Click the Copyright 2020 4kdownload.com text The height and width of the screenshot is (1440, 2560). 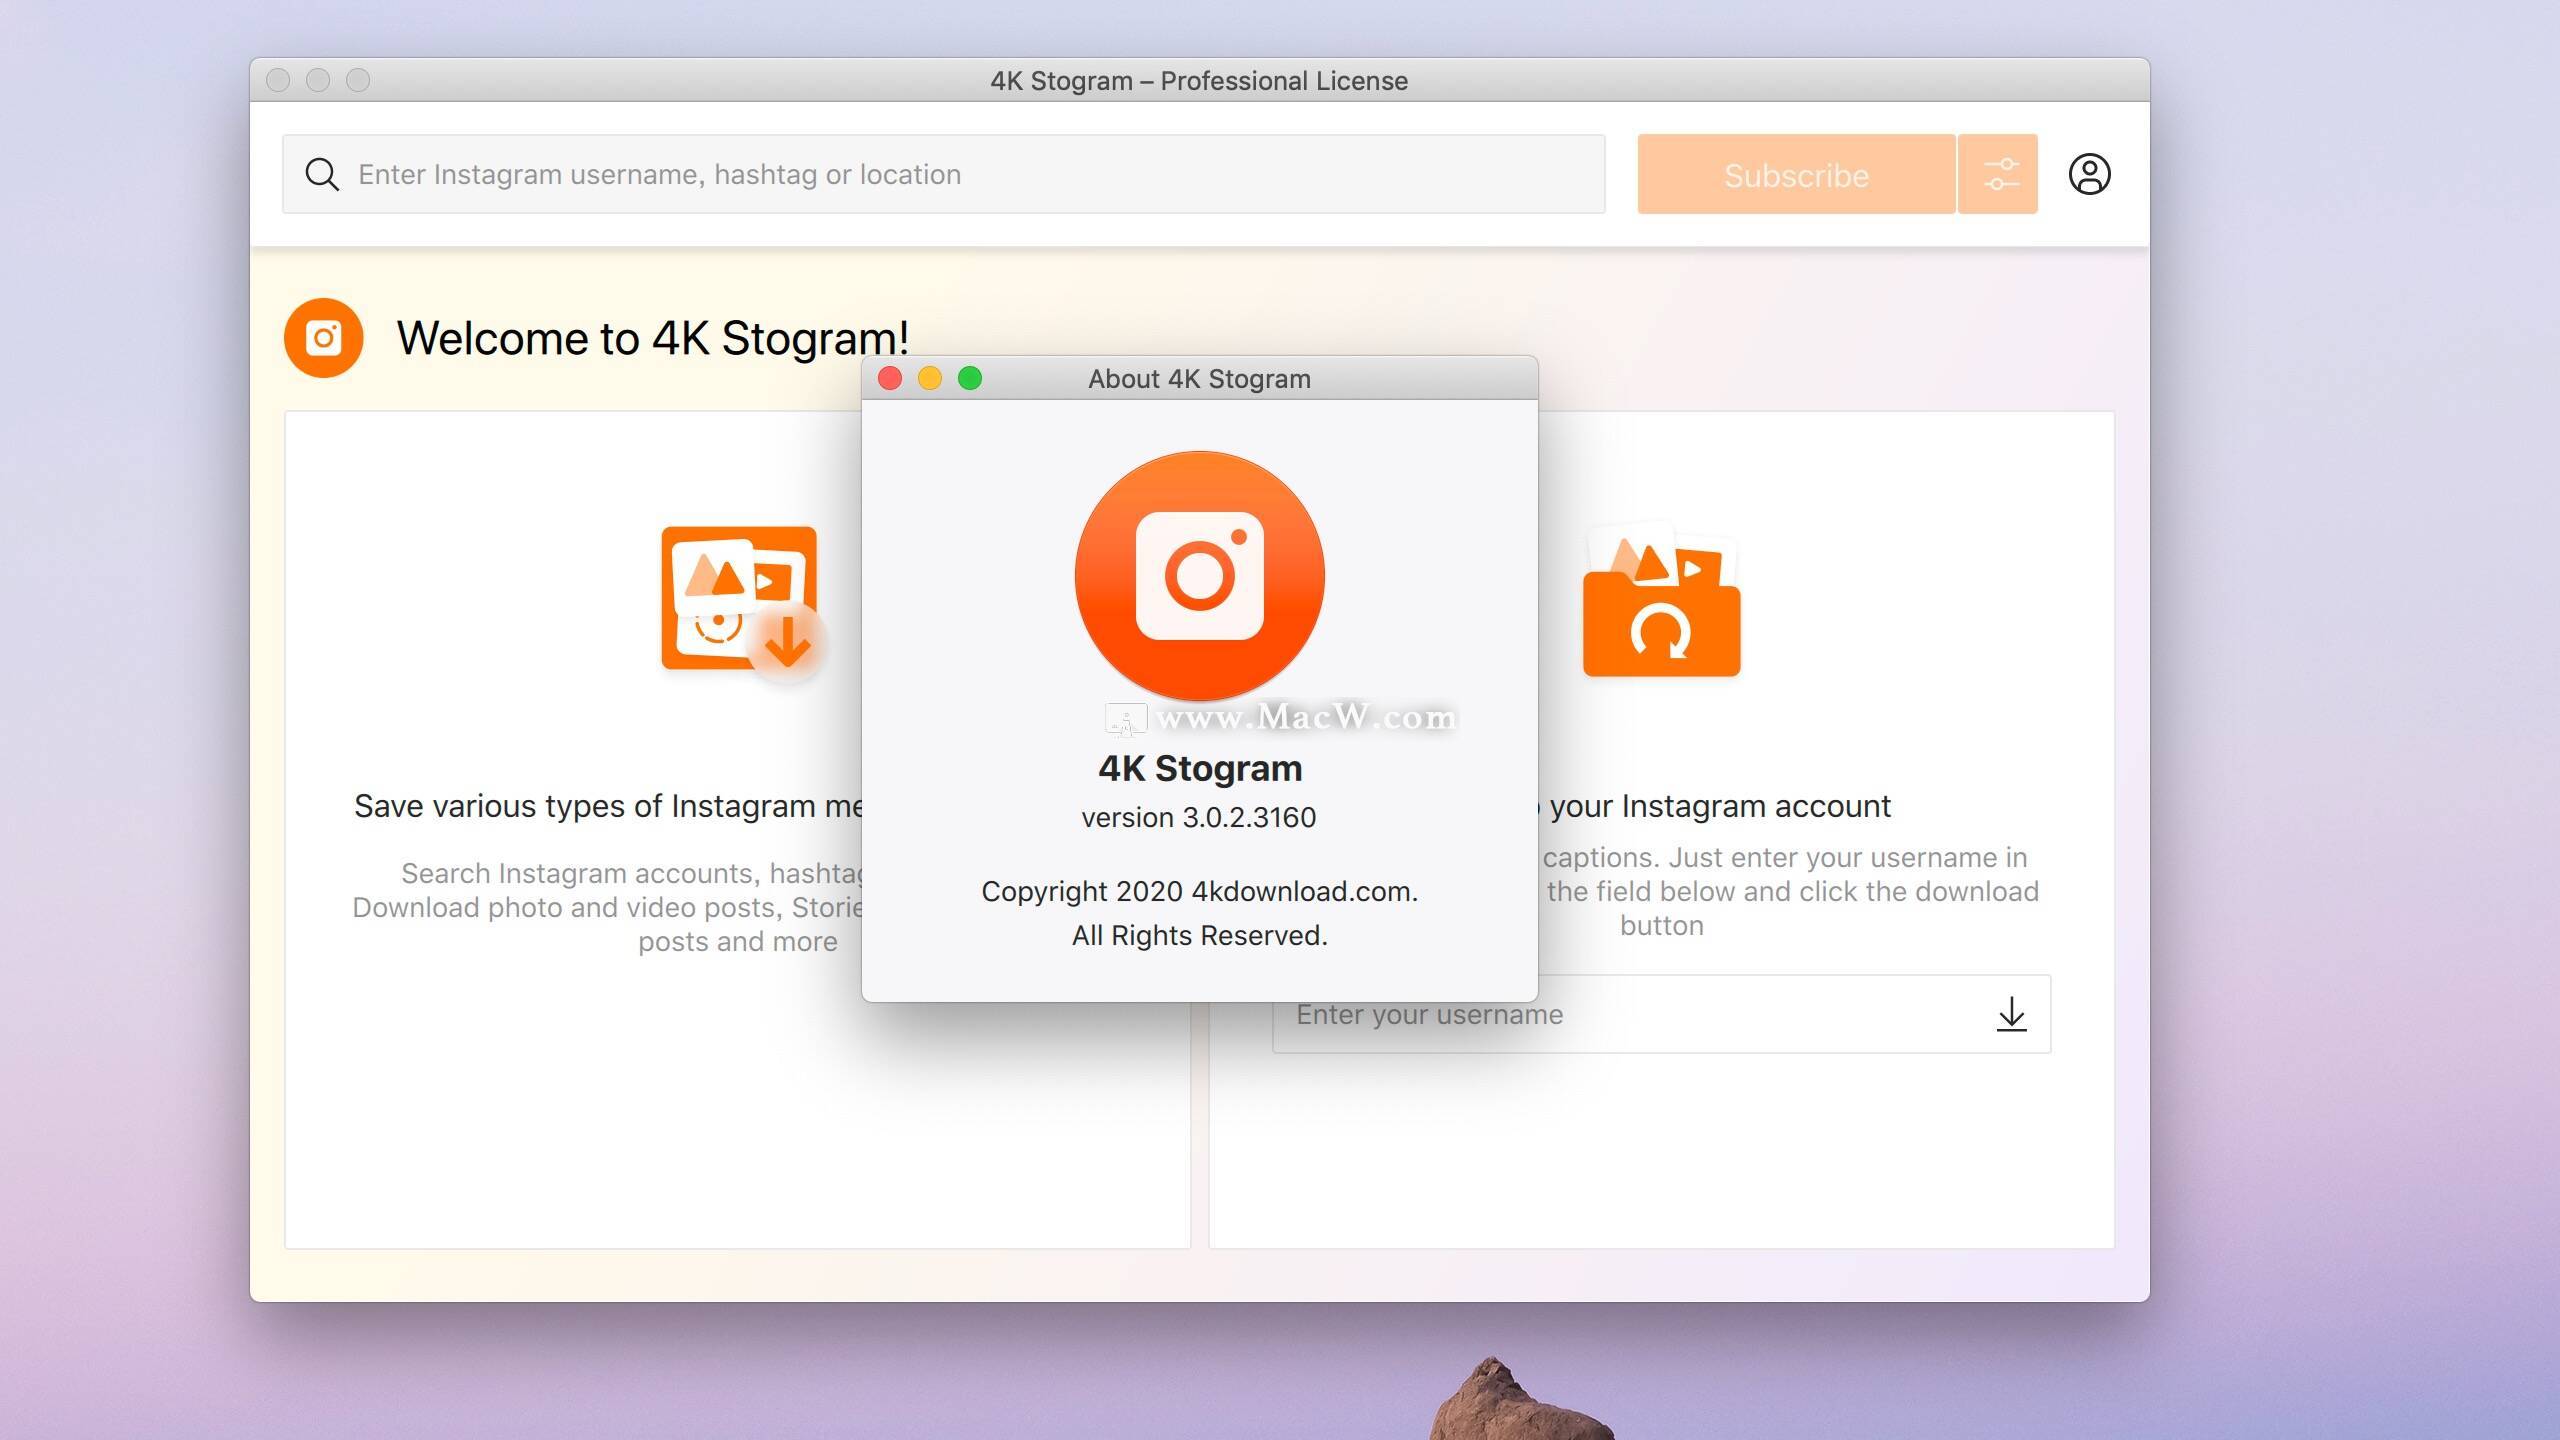click(1199, 891)
